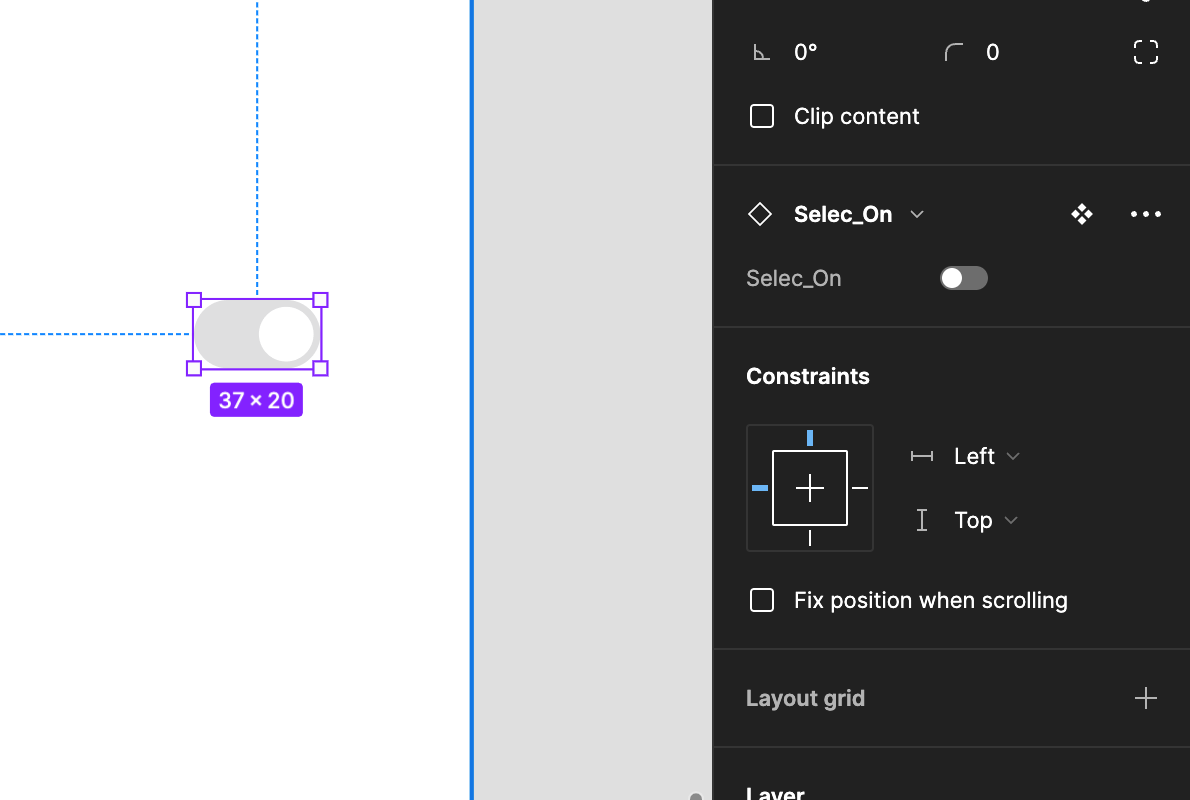Click the 37 × 20 size label

[x=257, y=400]
